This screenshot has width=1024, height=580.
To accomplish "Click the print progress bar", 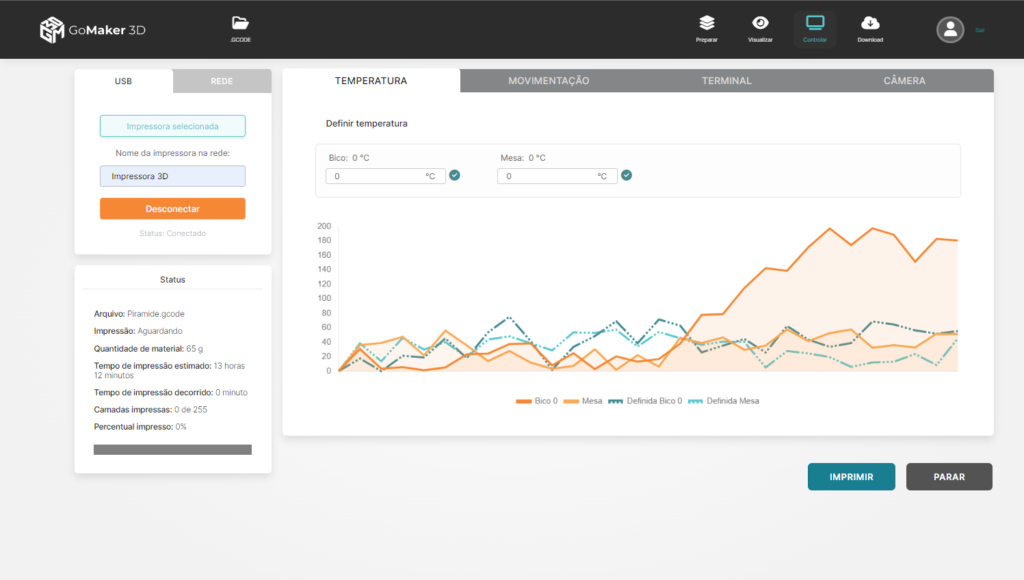I will (x=172, y=450).
